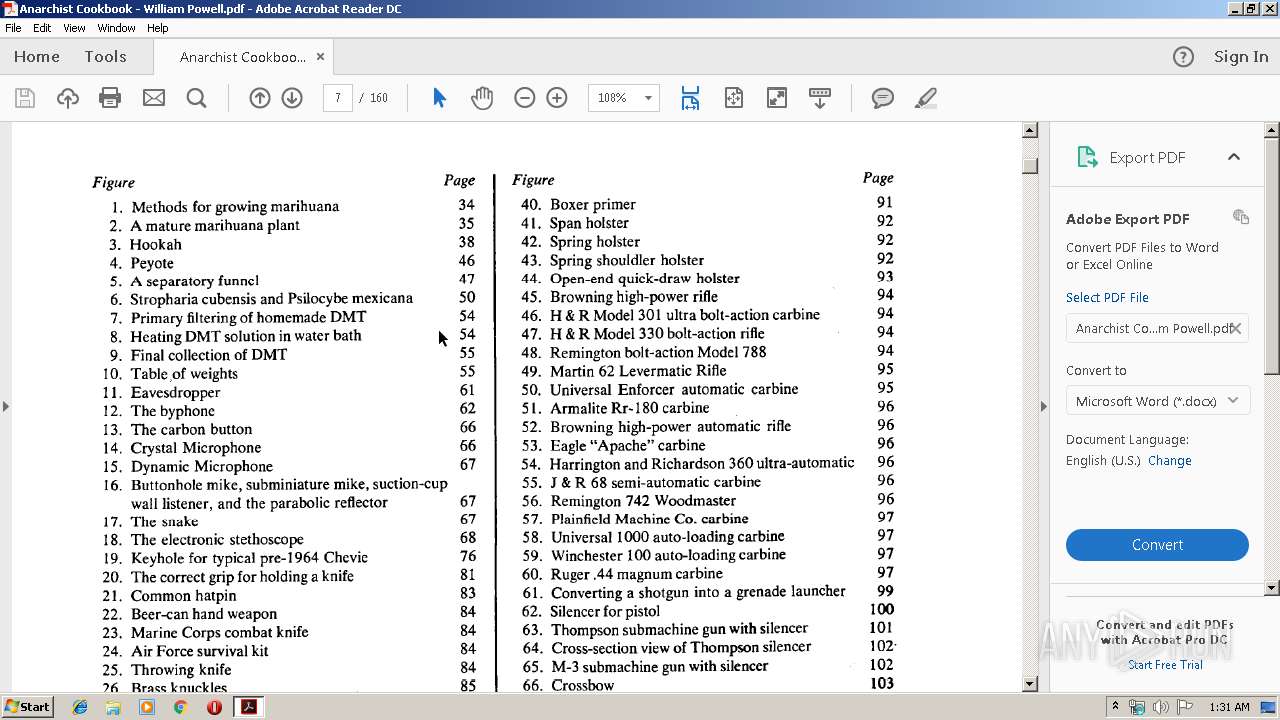This screenshot has height=720, width=1280.
Task: Select the highlighter sign tool
Action: [926, 98]
